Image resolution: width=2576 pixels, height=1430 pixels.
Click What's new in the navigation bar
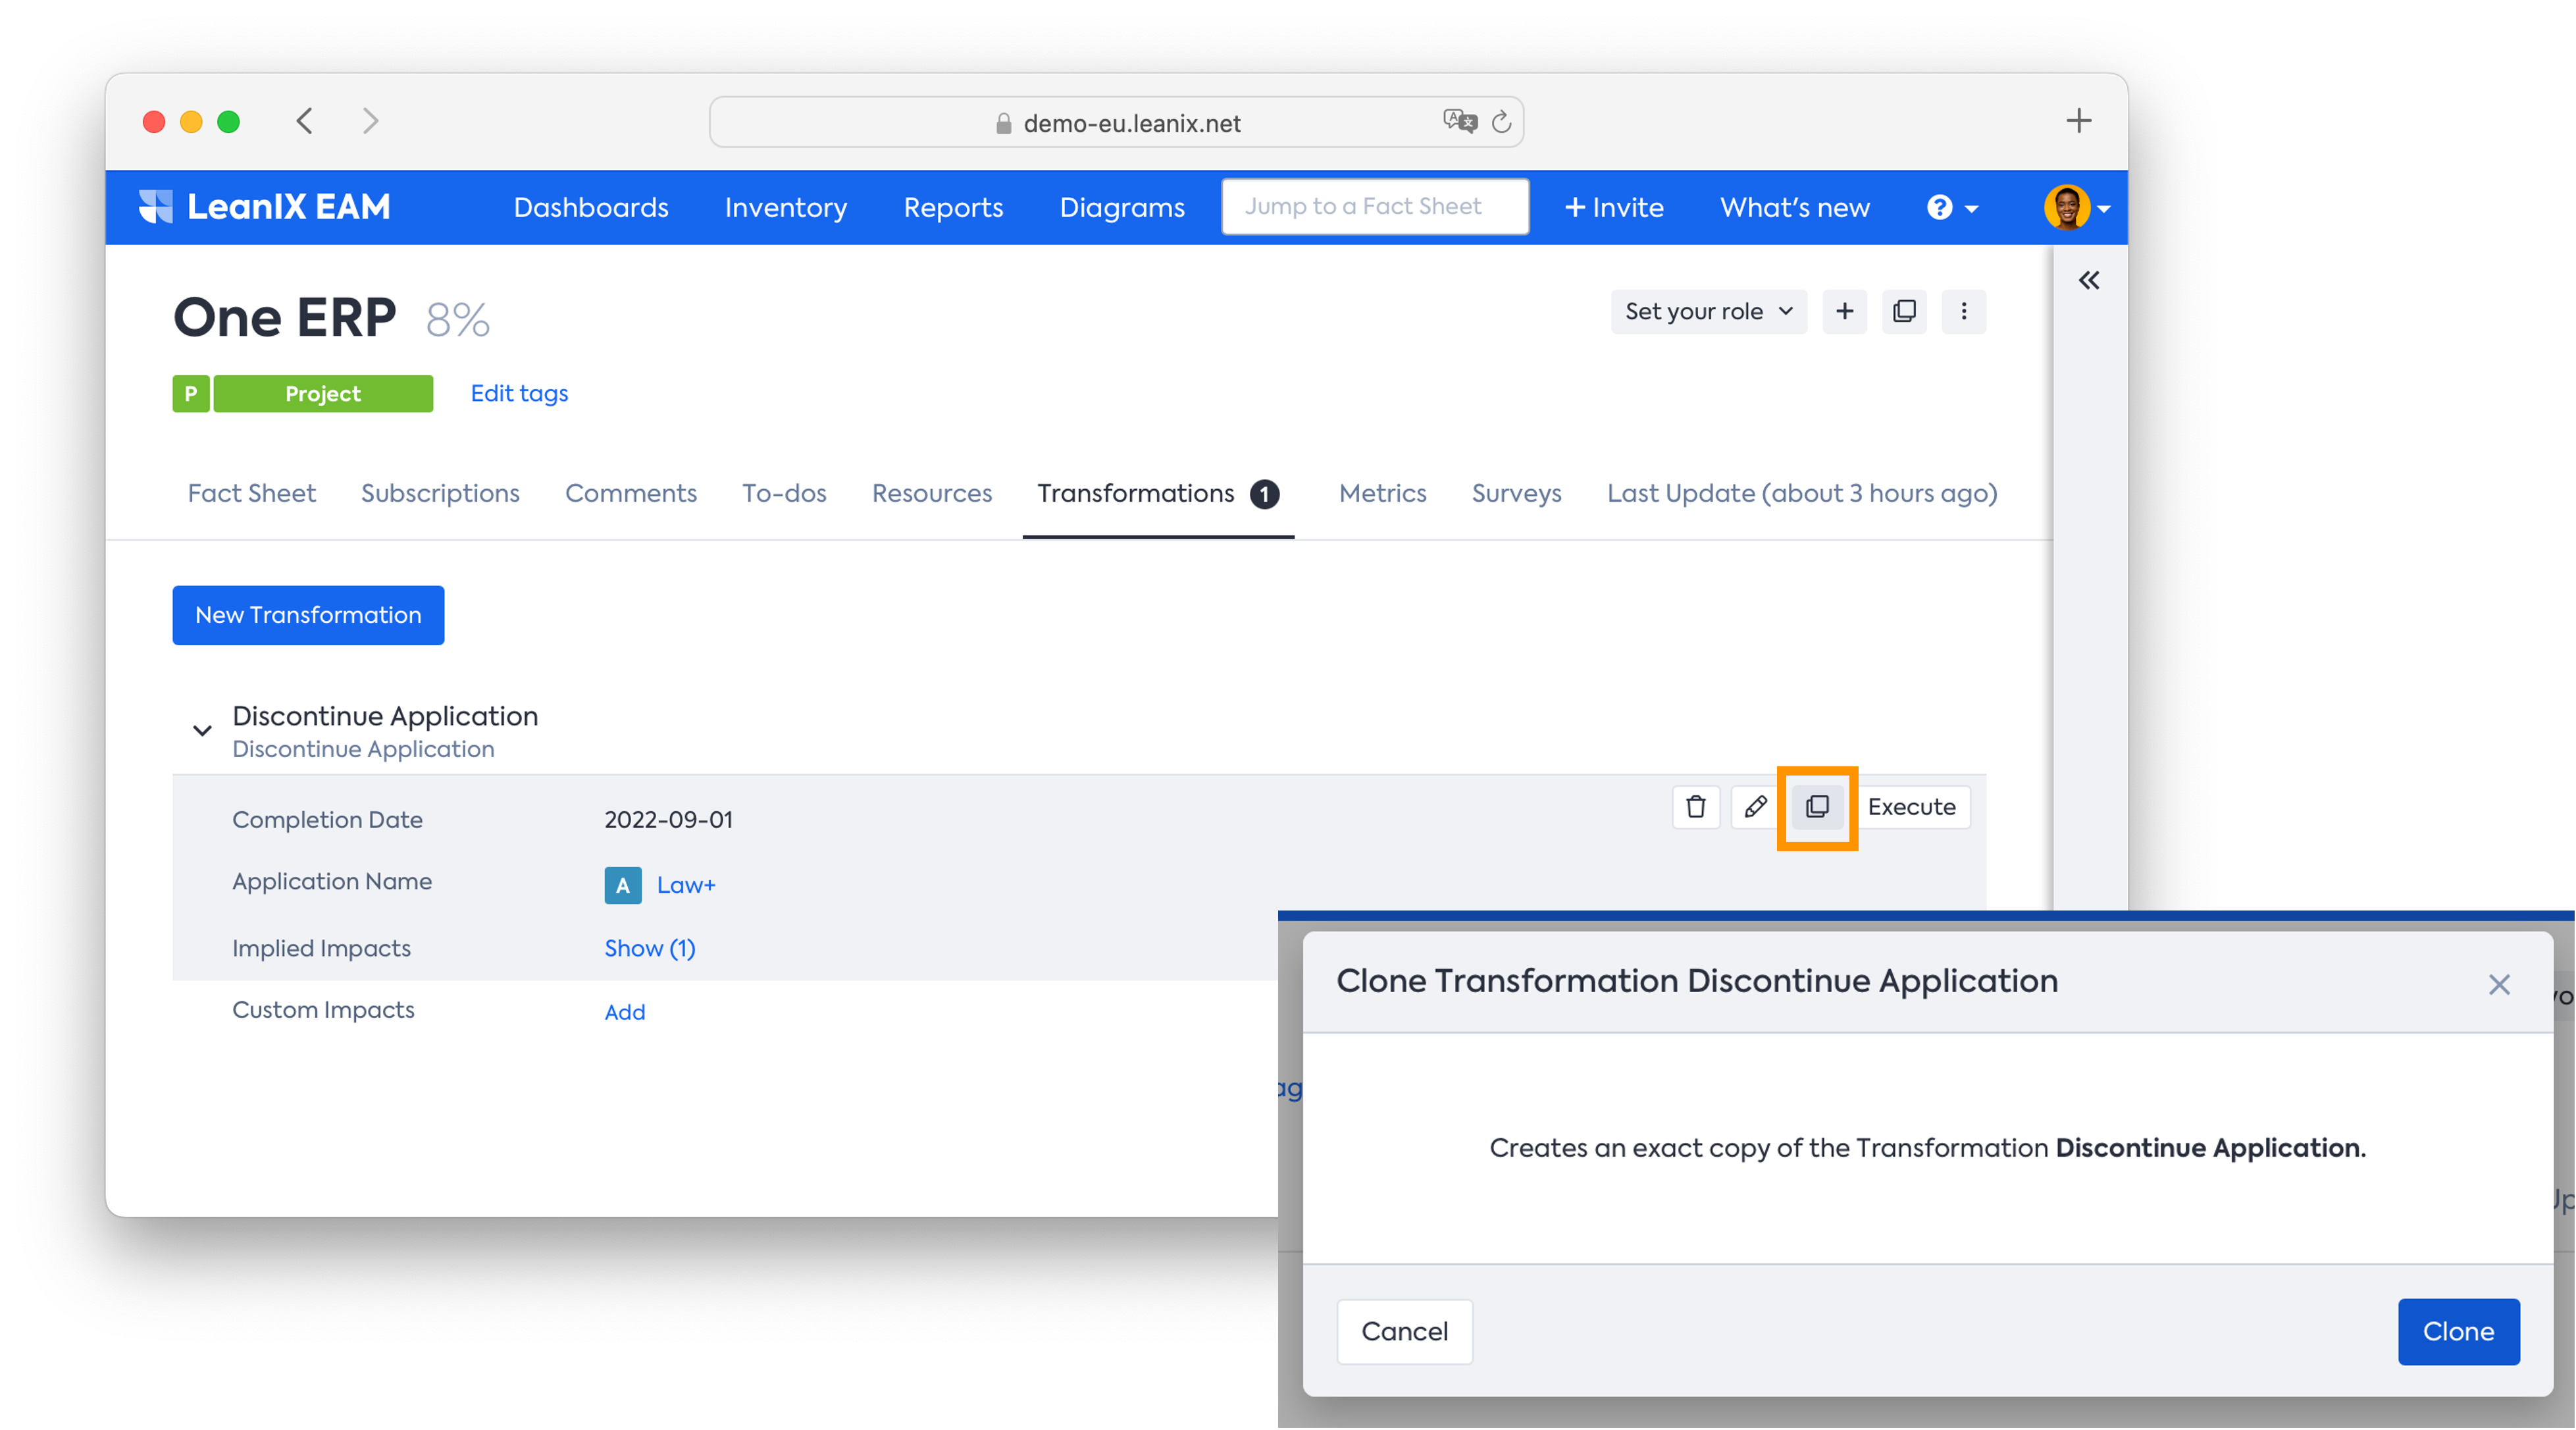pos(1794,207)
